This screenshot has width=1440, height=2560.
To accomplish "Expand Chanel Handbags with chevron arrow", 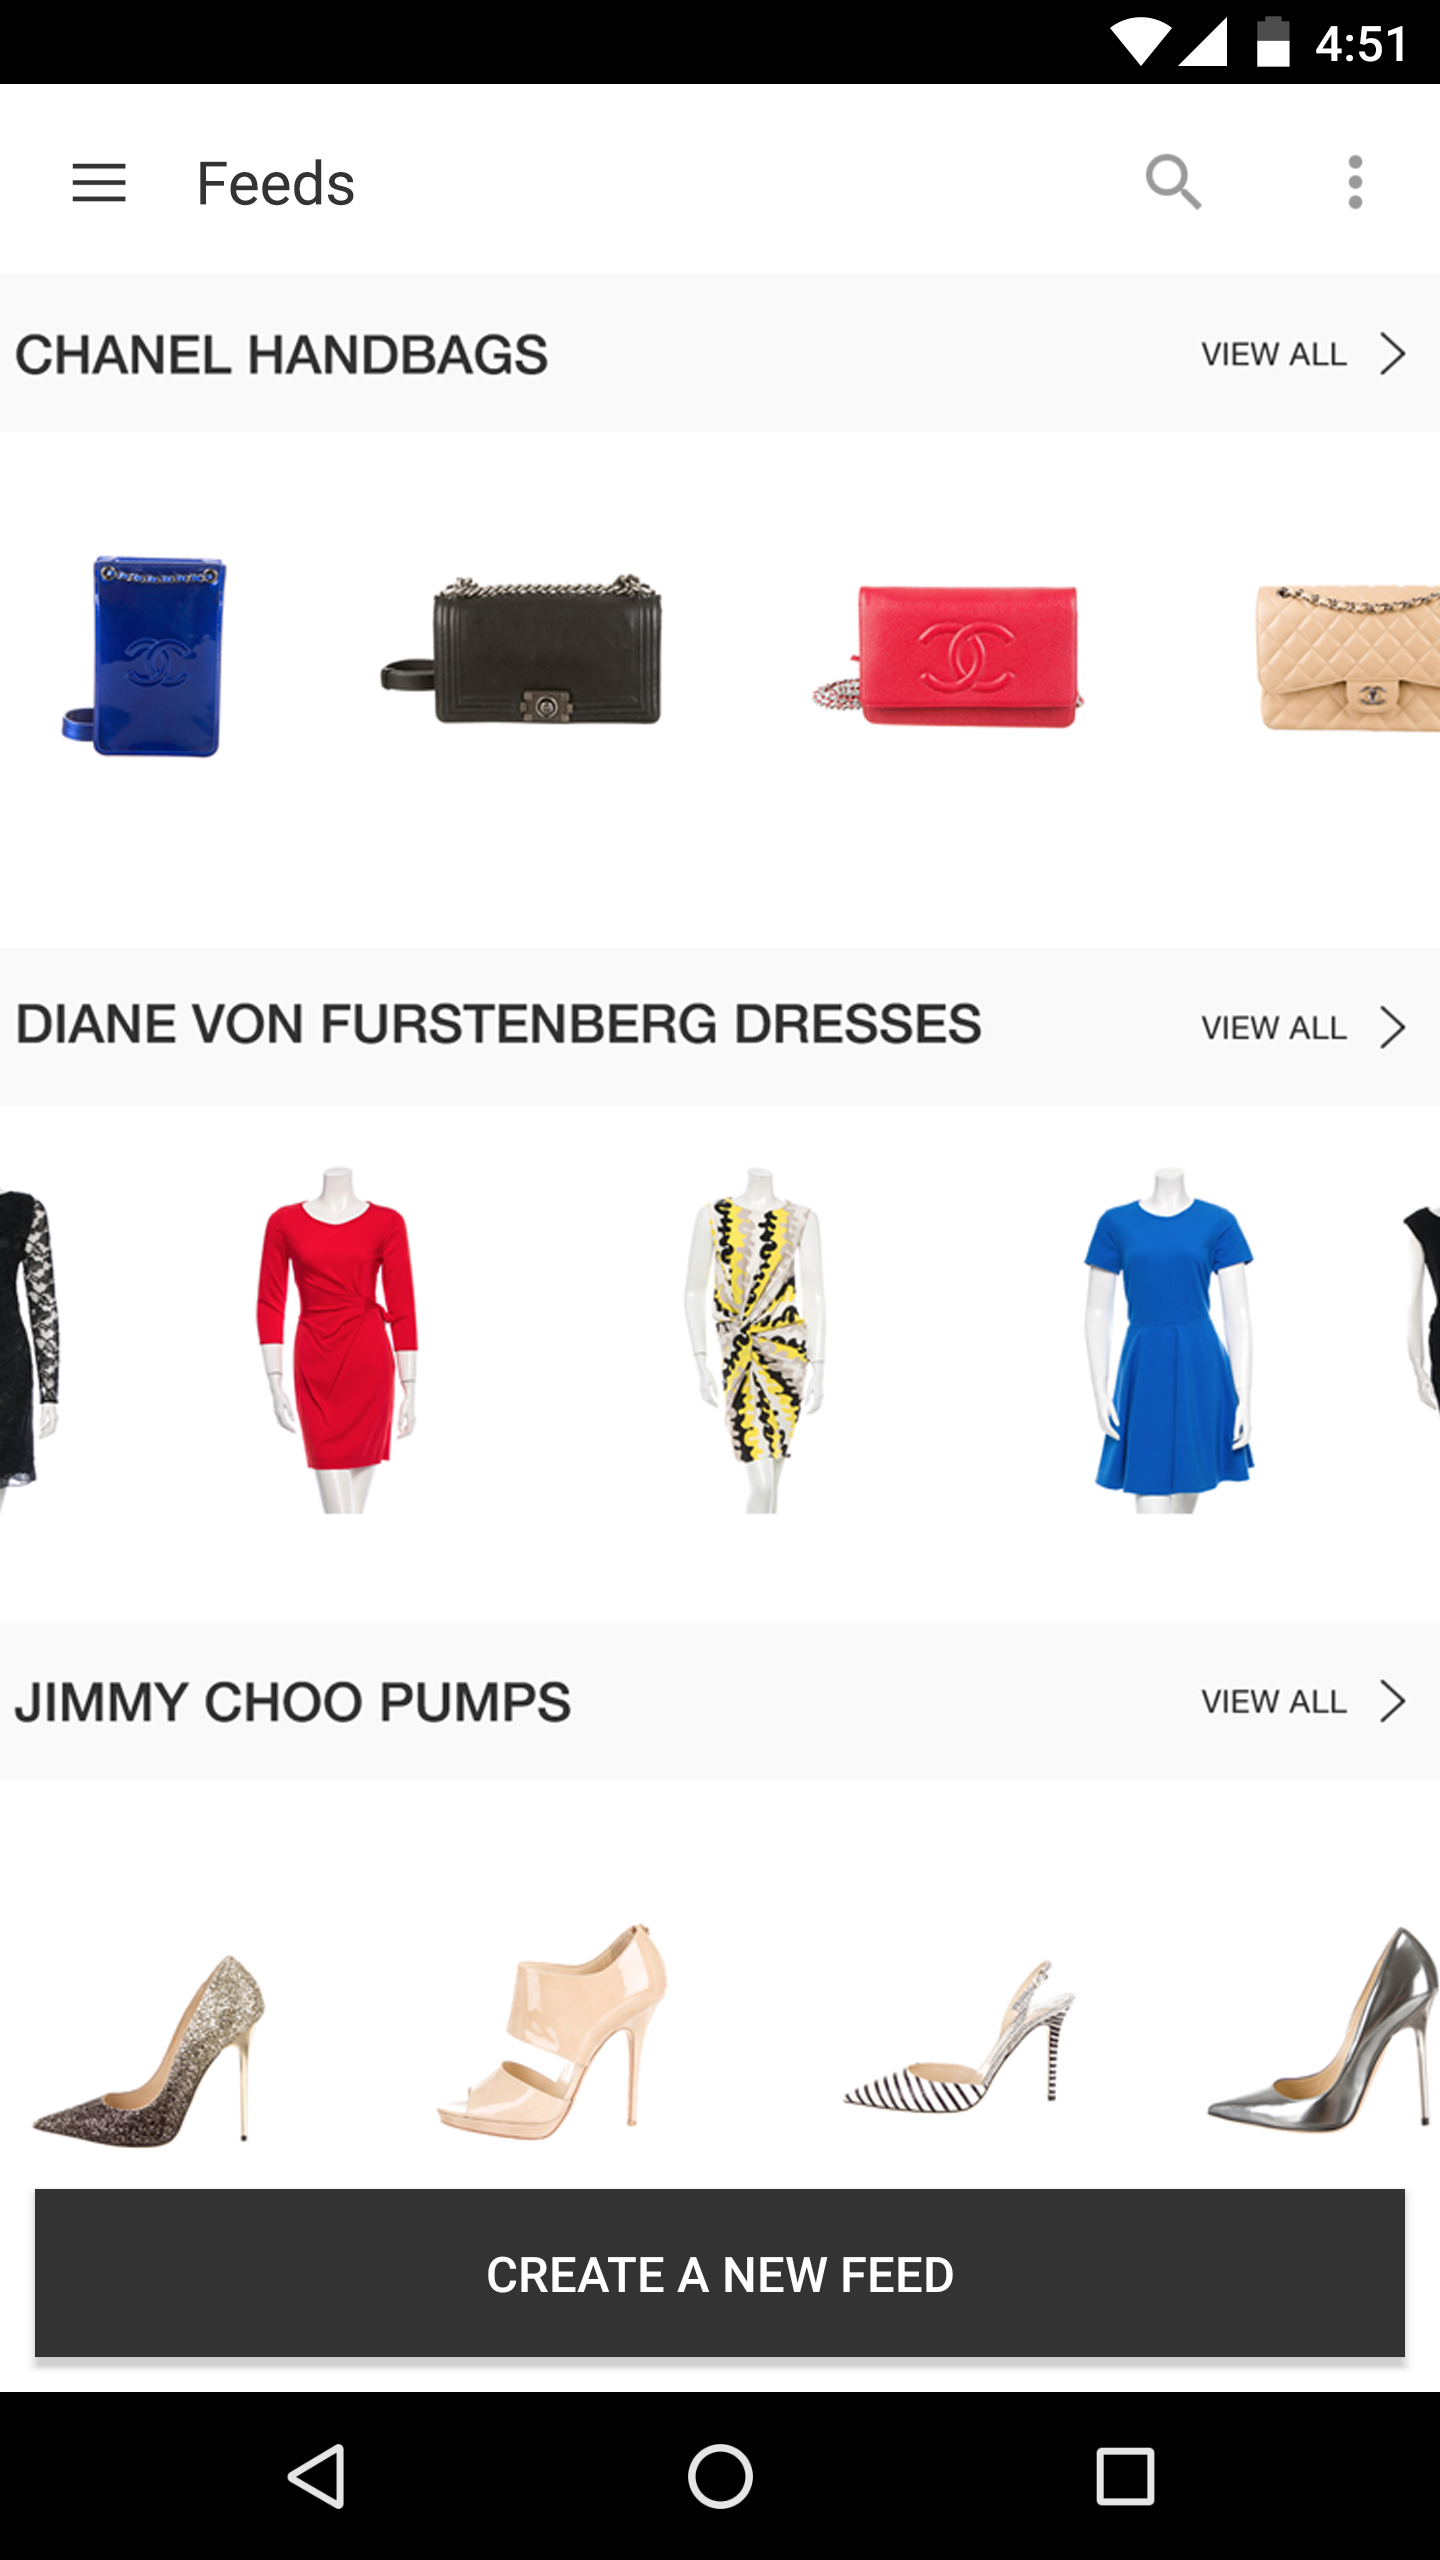I will point(1393,354).
